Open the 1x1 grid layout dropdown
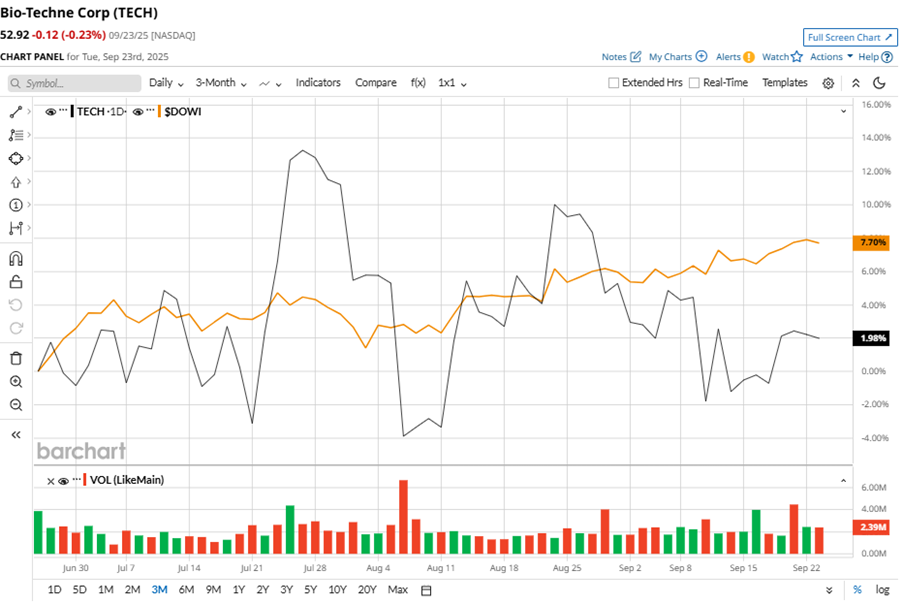The width and height of the screenshot is (902, 604). pyautogui.click(x=452, y=83)
